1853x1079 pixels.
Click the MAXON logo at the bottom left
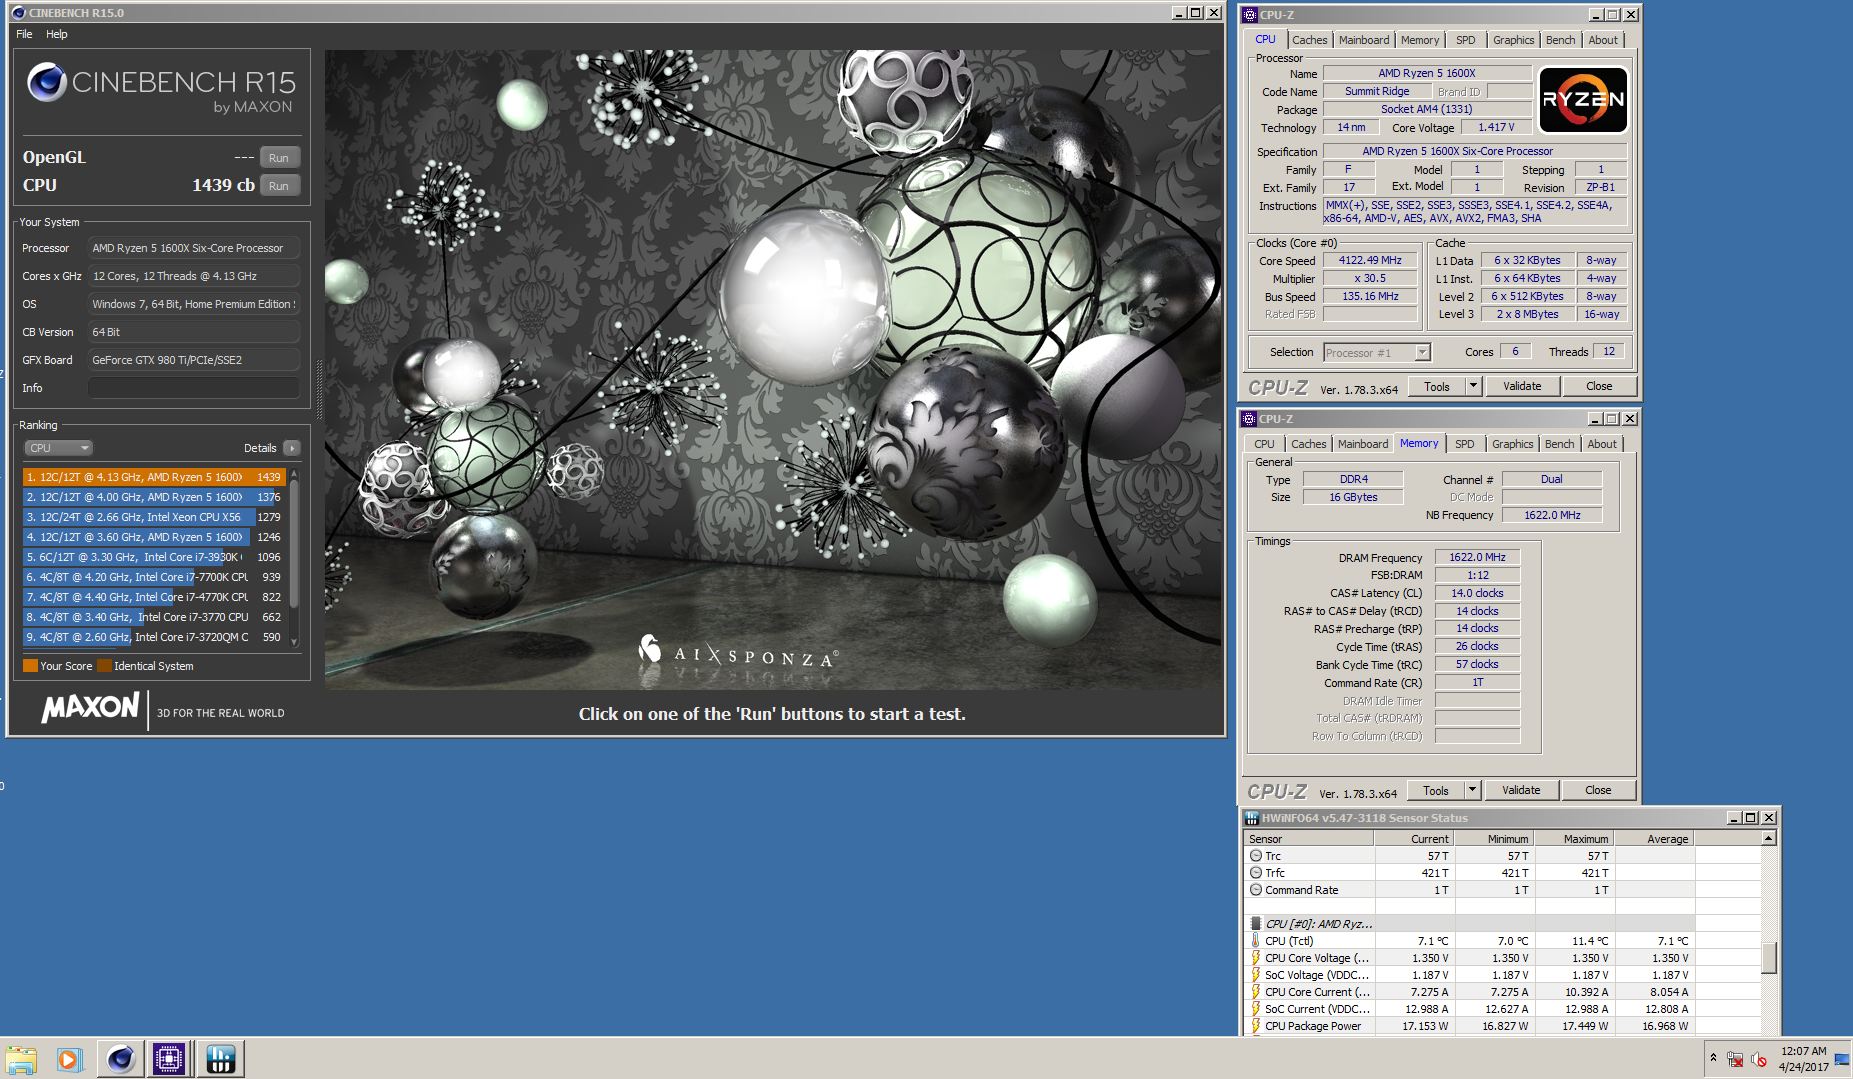(x=90, y=708)
